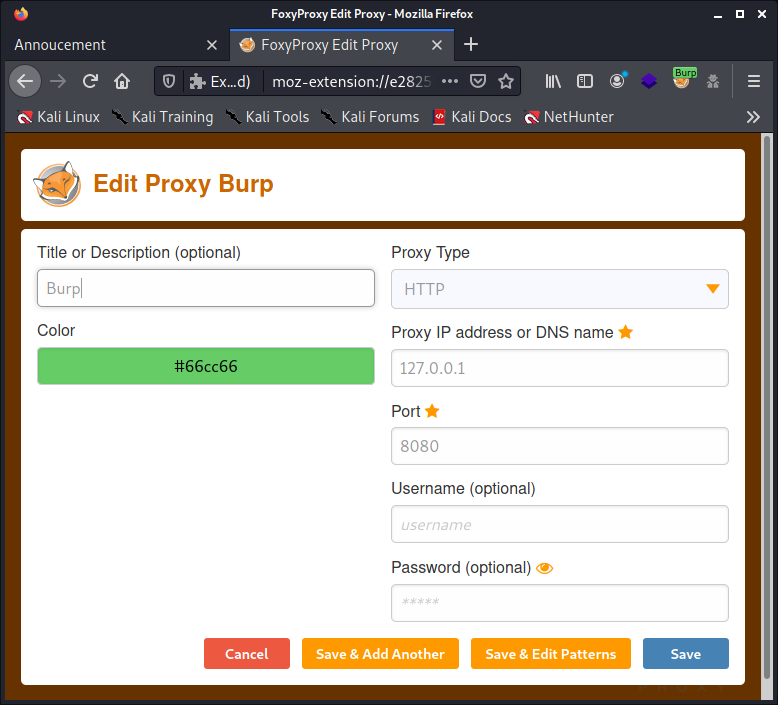Open Kali Linux bookmark

click(58, 117)
